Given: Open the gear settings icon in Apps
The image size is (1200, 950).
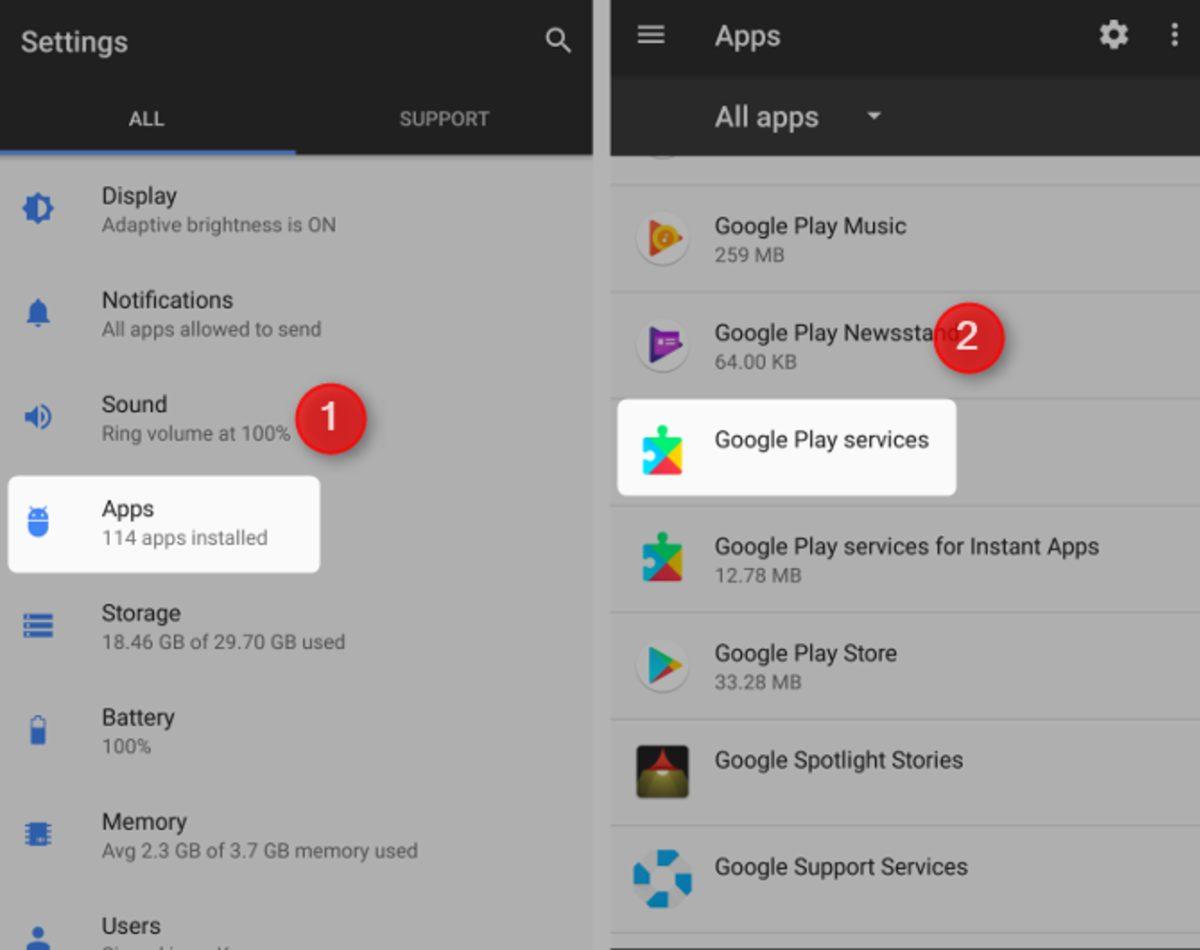Looking at the screenshot, I should click(x=1113, y=36).
